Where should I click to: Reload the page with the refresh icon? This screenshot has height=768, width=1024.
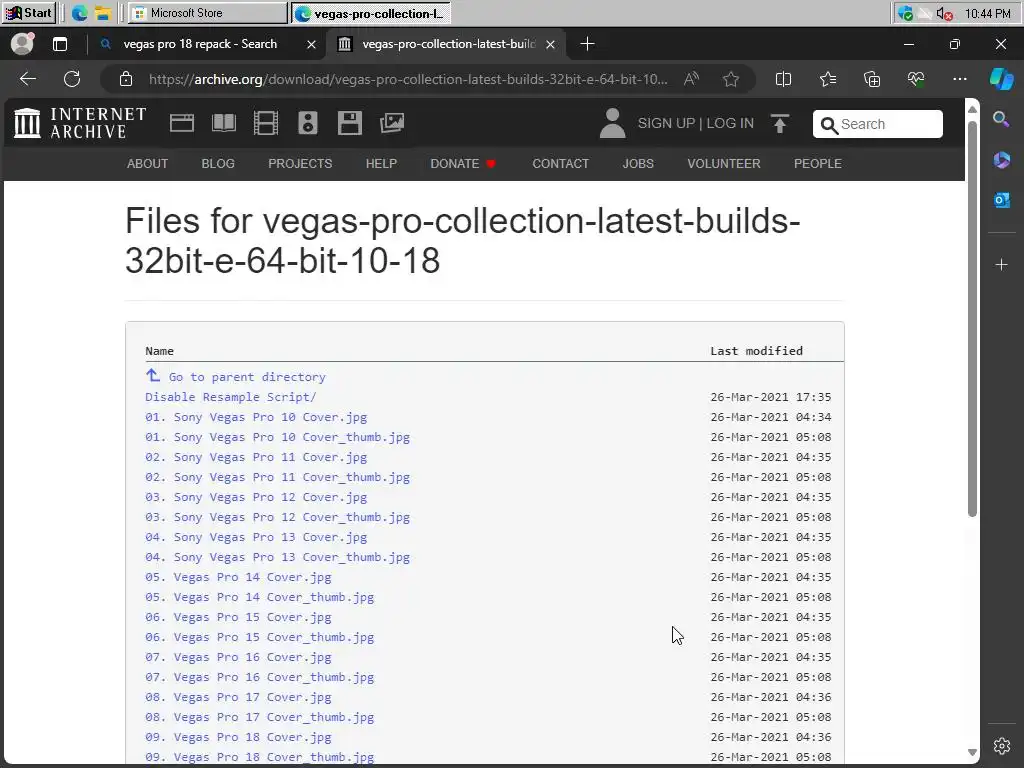click(72, 79)
